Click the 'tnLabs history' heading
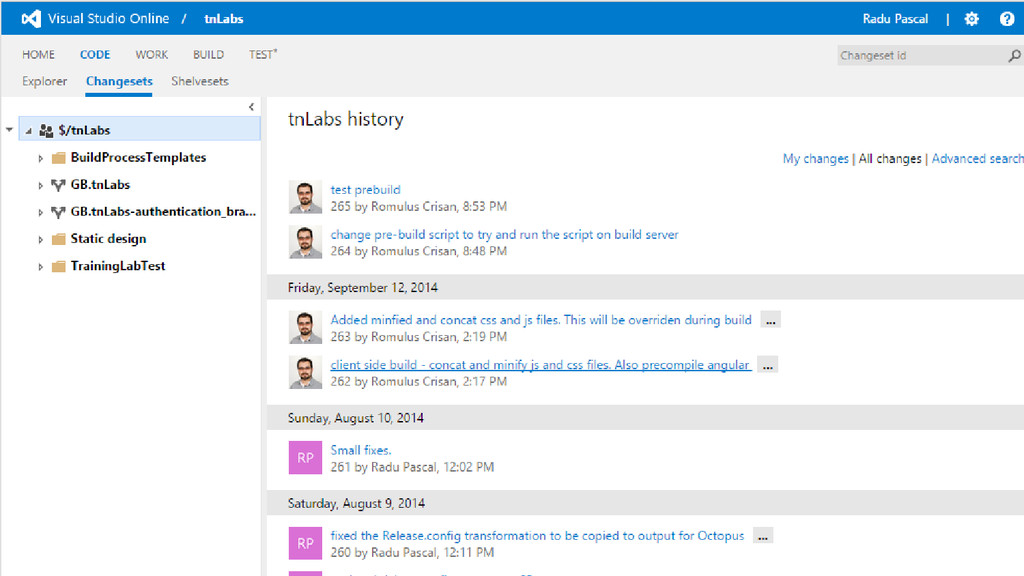This screenshot has width=1024, height=576. point(345,120)
